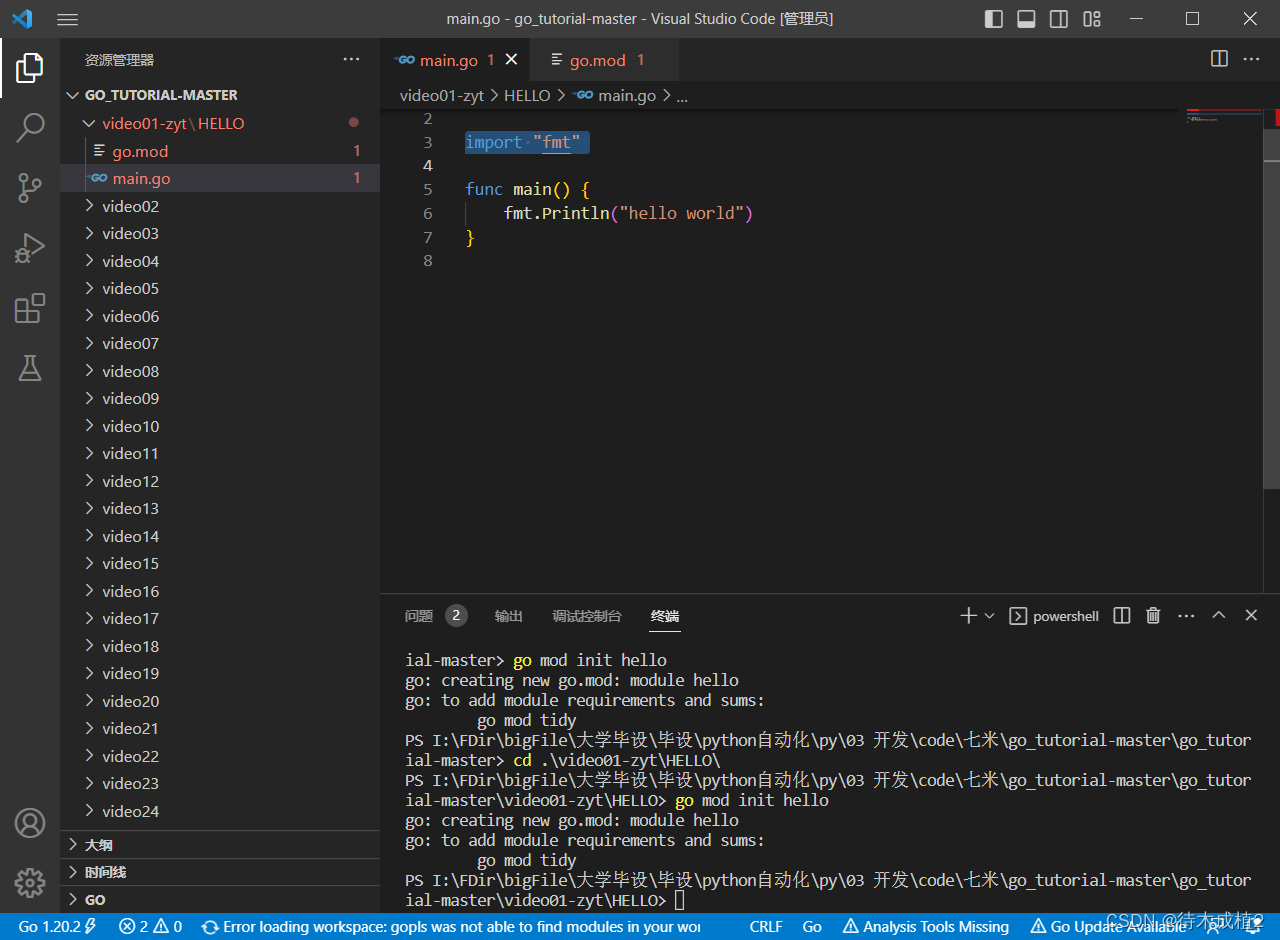Click the hamburger application menu

point(67,19)
